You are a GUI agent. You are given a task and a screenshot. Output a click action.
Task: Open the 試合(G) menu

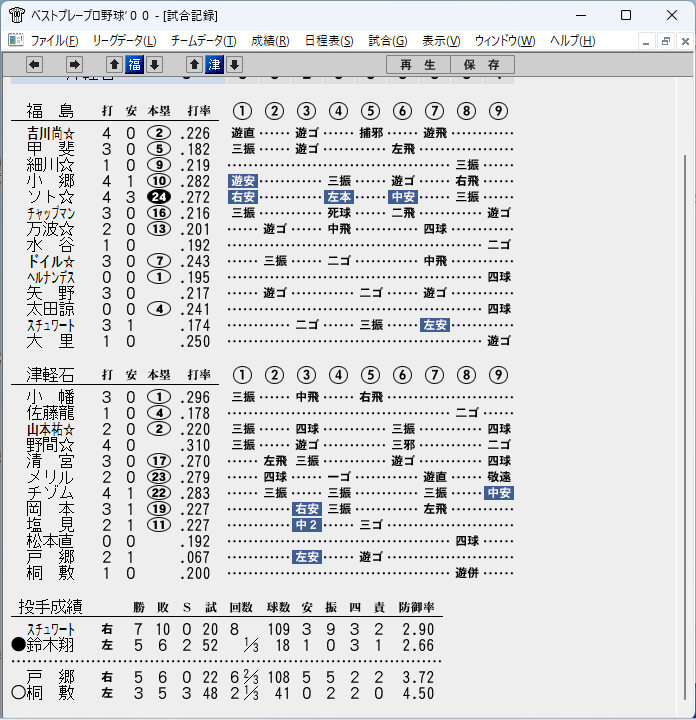pyautogui.click(x=387, y=41)
